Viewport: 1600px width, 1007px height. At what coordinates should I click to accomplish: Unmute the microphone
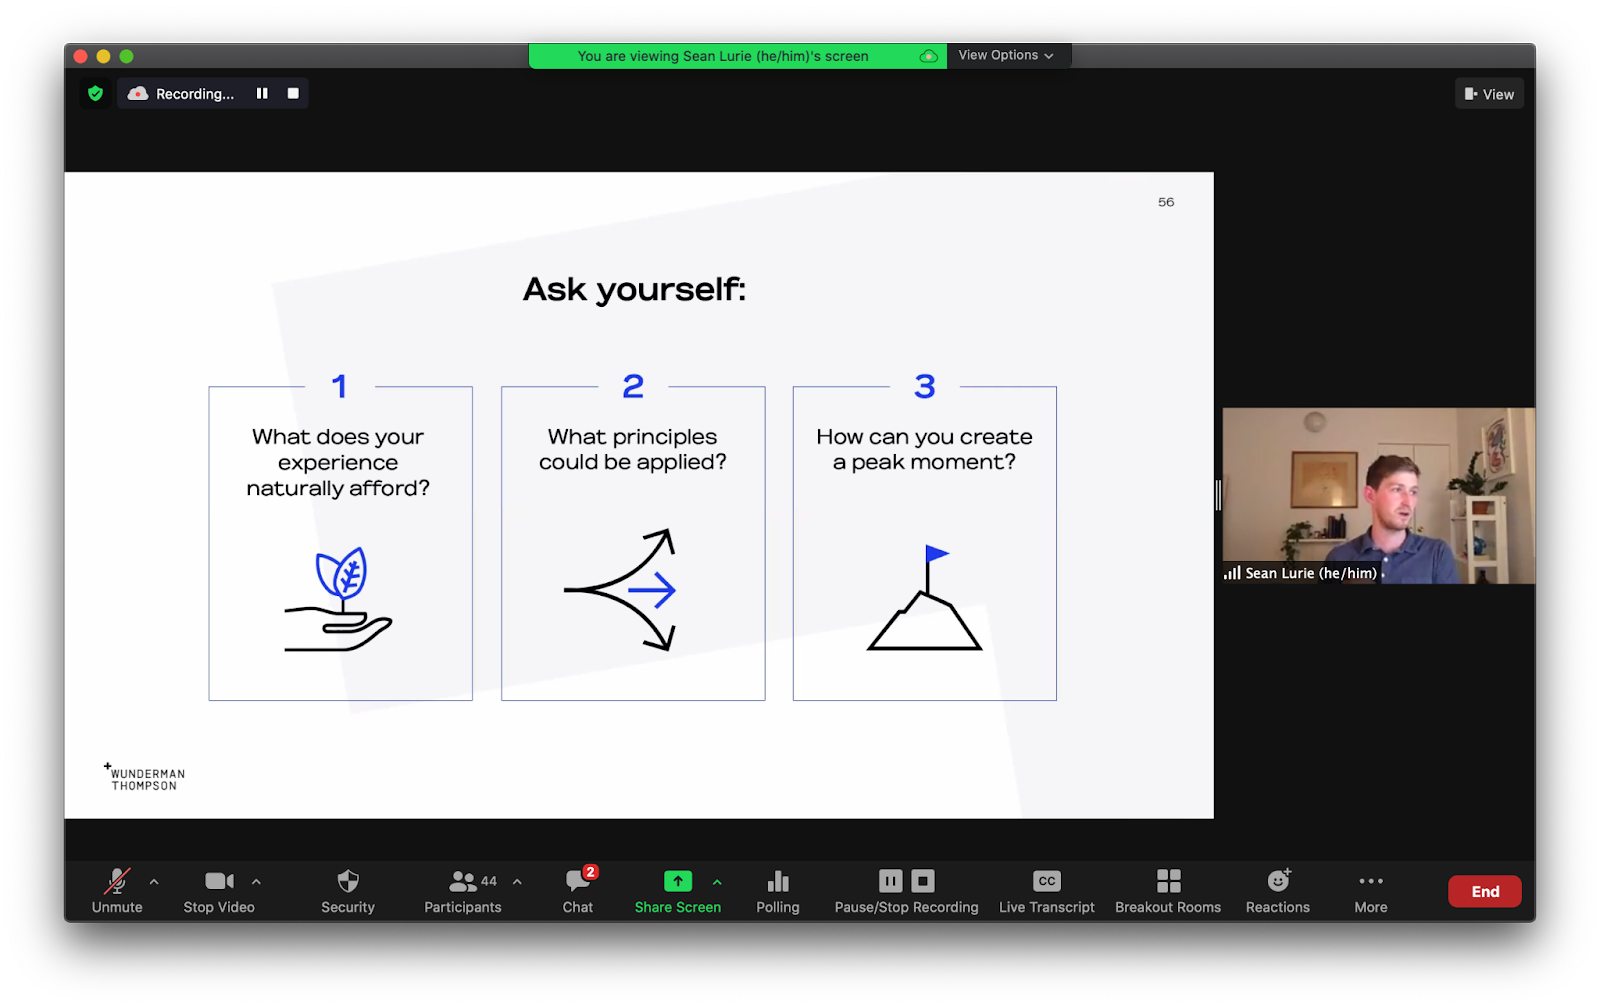coord(117,890)
